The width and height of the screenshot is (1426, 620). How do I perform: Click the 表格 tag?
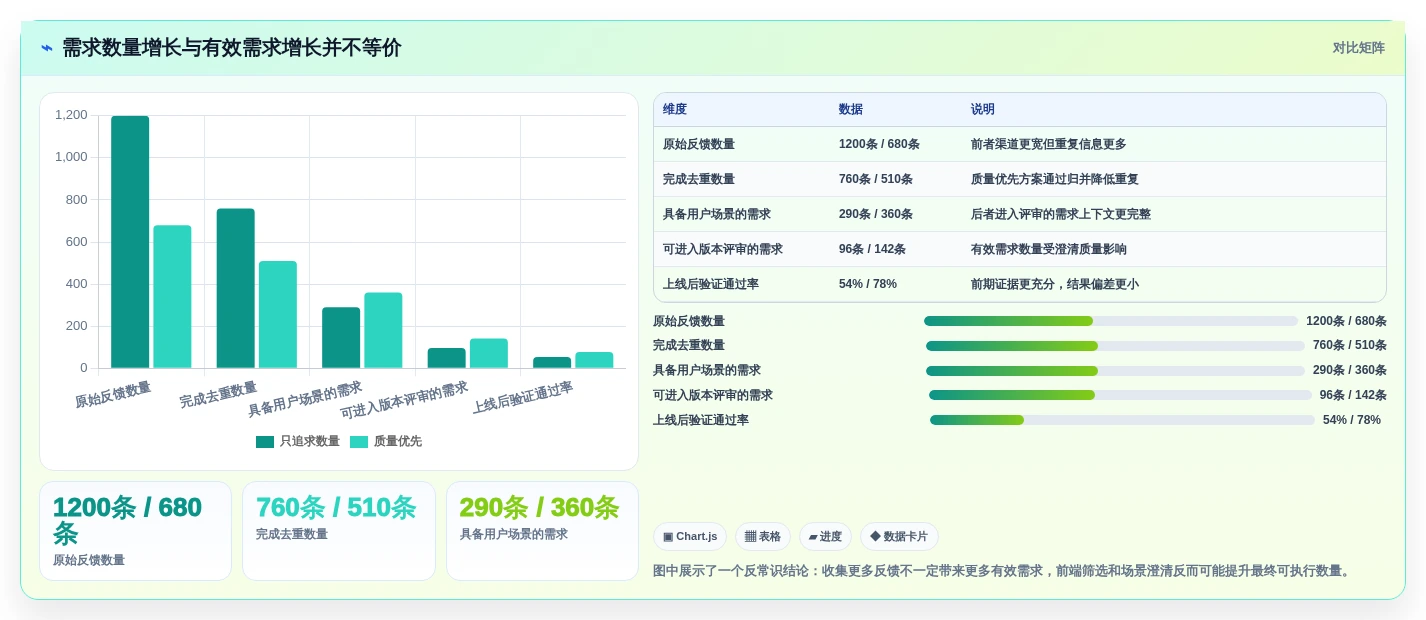tap(762, 537)
